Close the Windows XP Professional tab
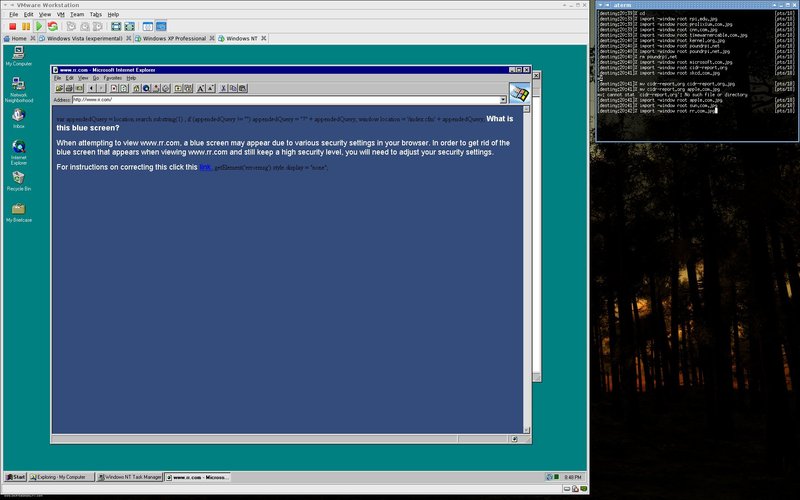The image size is (800, 500). [212, 38]
